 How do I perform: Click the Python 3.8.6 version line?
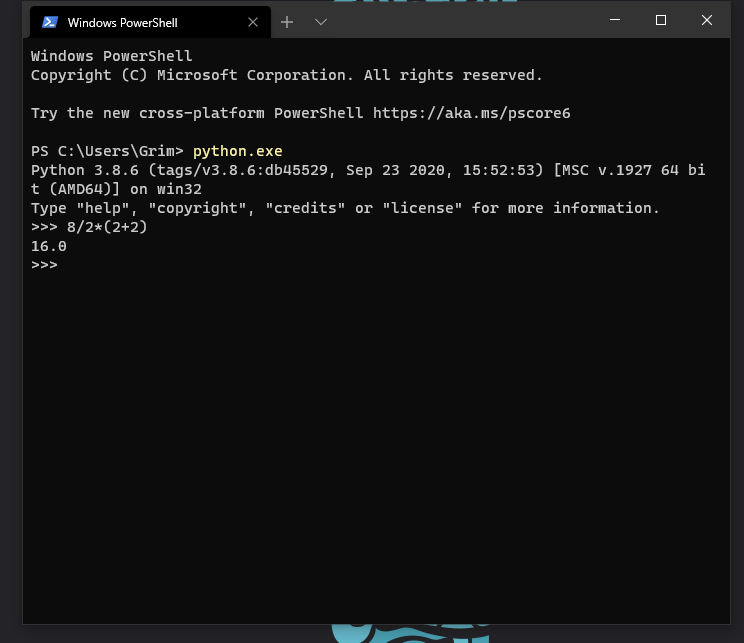coord(368,170)
